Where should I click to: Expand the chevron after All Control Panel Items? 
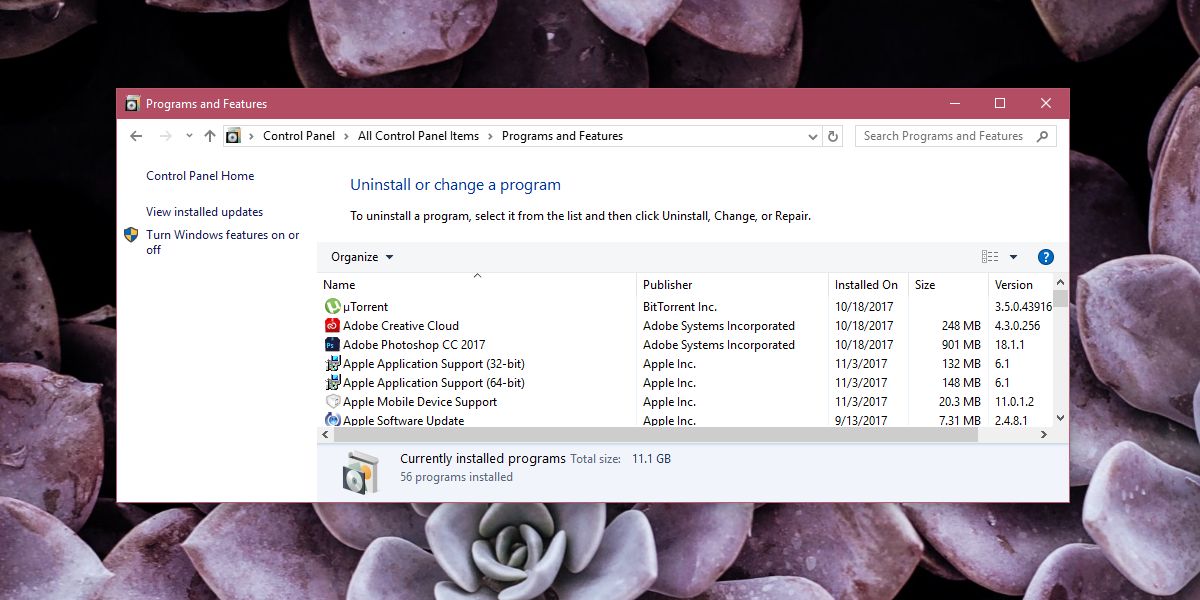coord(491,136)
